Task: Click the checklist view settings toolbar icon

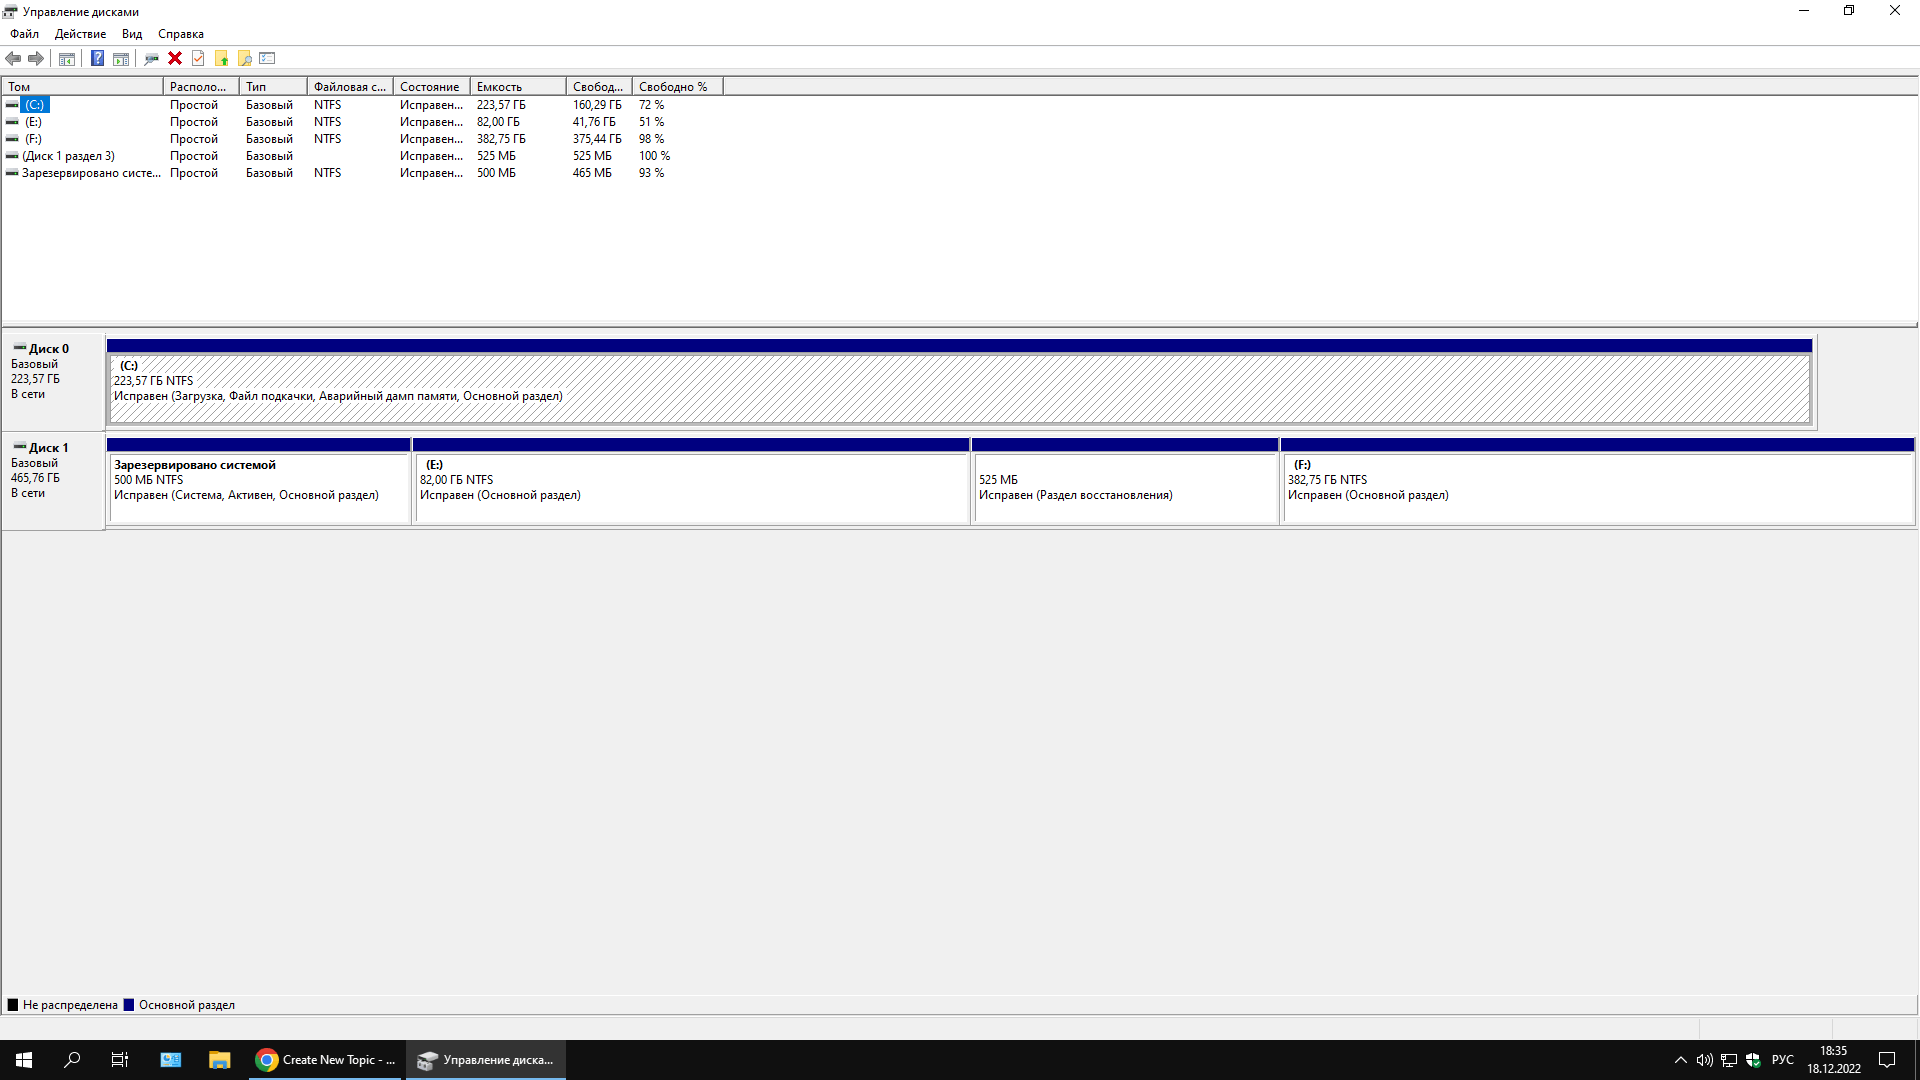Action: click(267, 58)
